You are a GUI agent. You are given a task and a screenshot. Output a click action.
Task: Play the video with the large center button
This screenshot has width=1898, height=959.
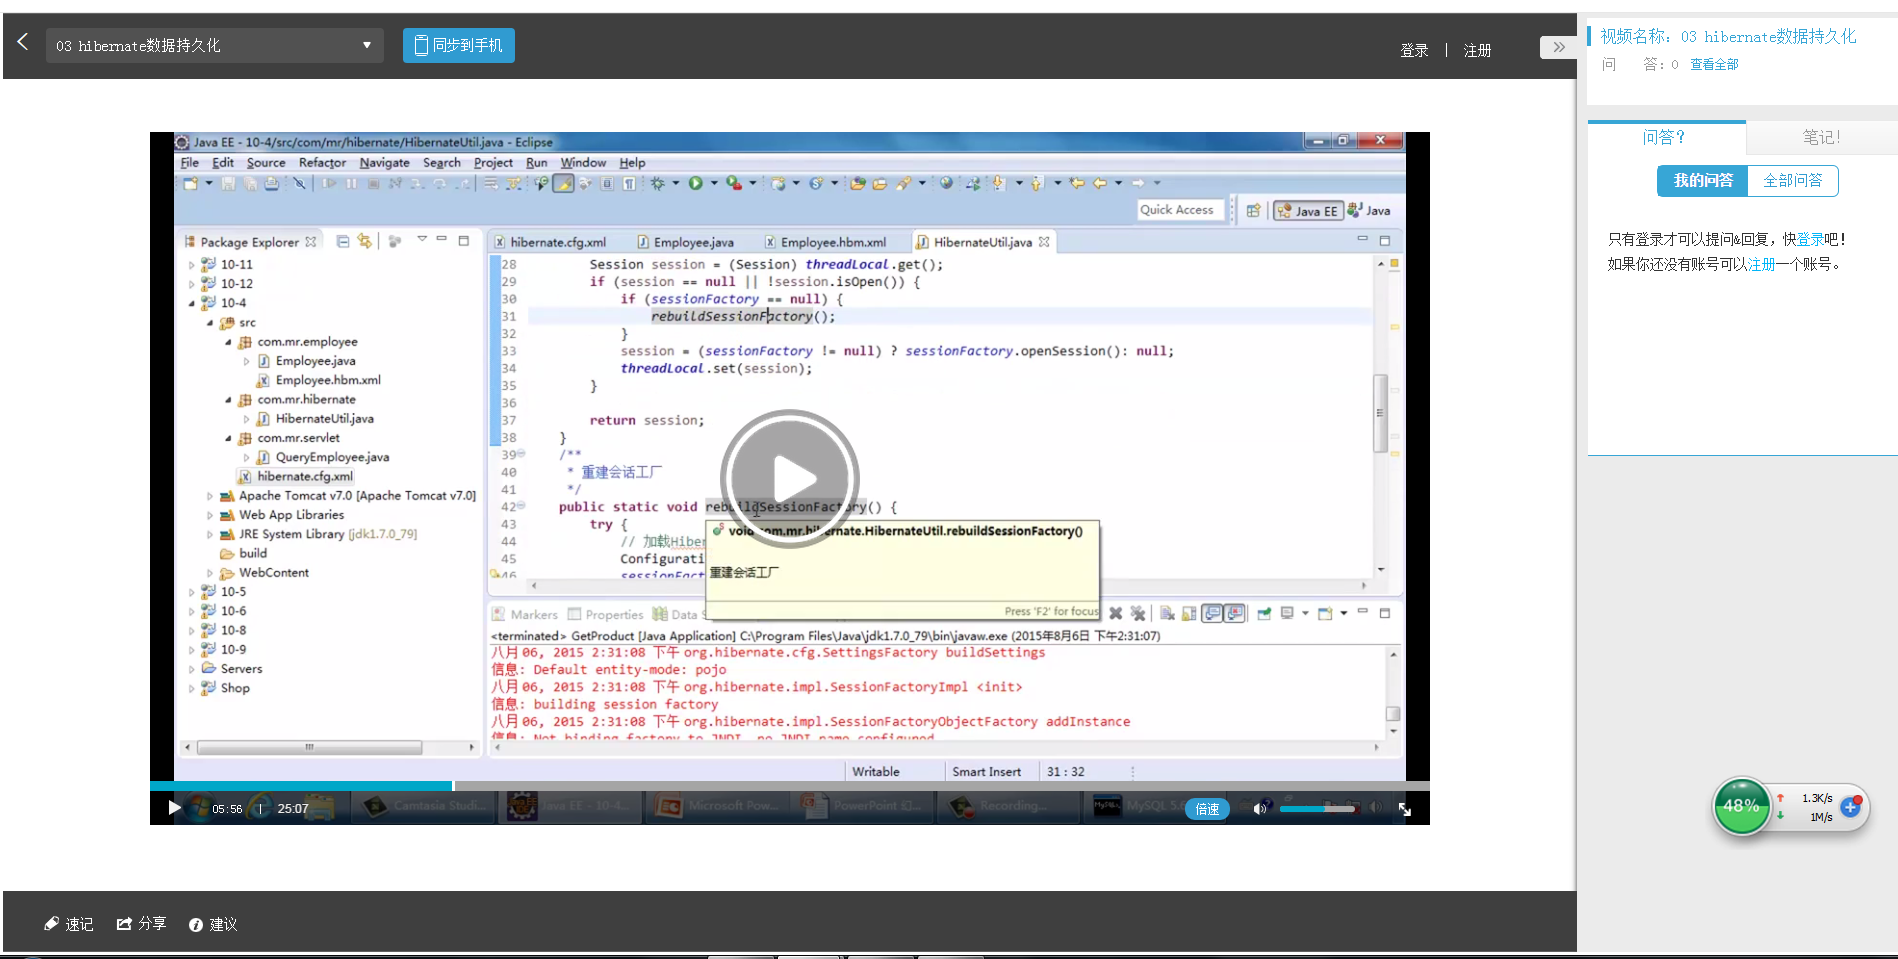789,479
